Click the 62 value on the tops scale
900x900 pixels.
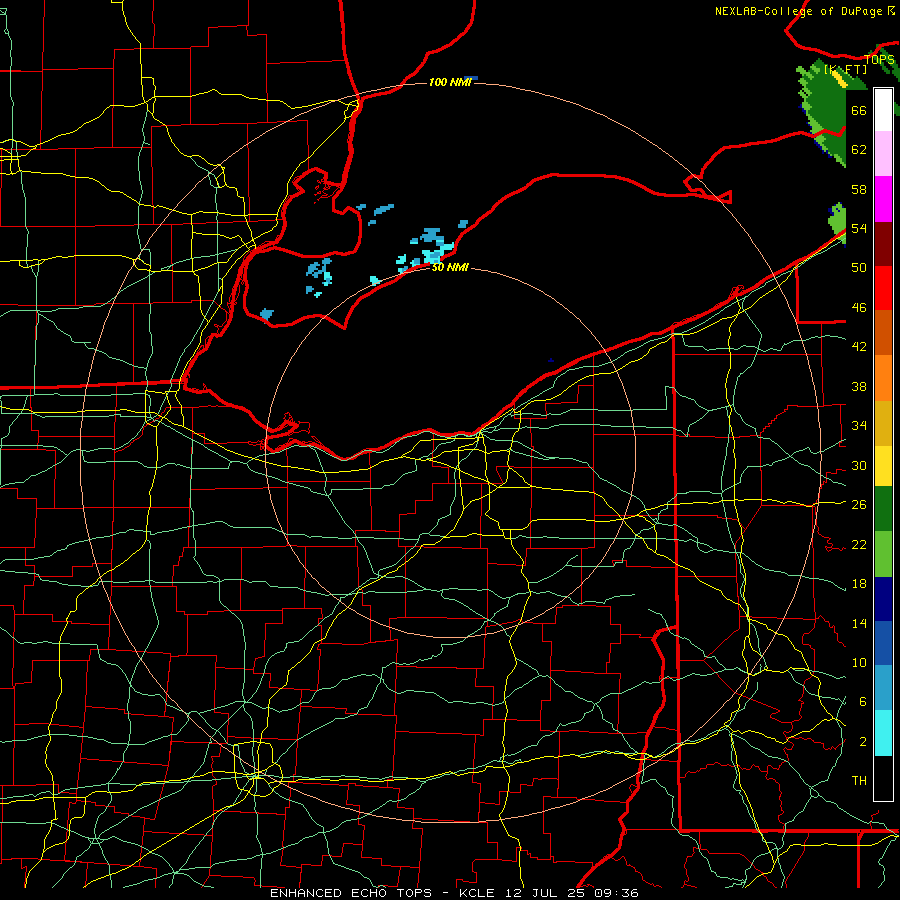click(x=859, y=150)
